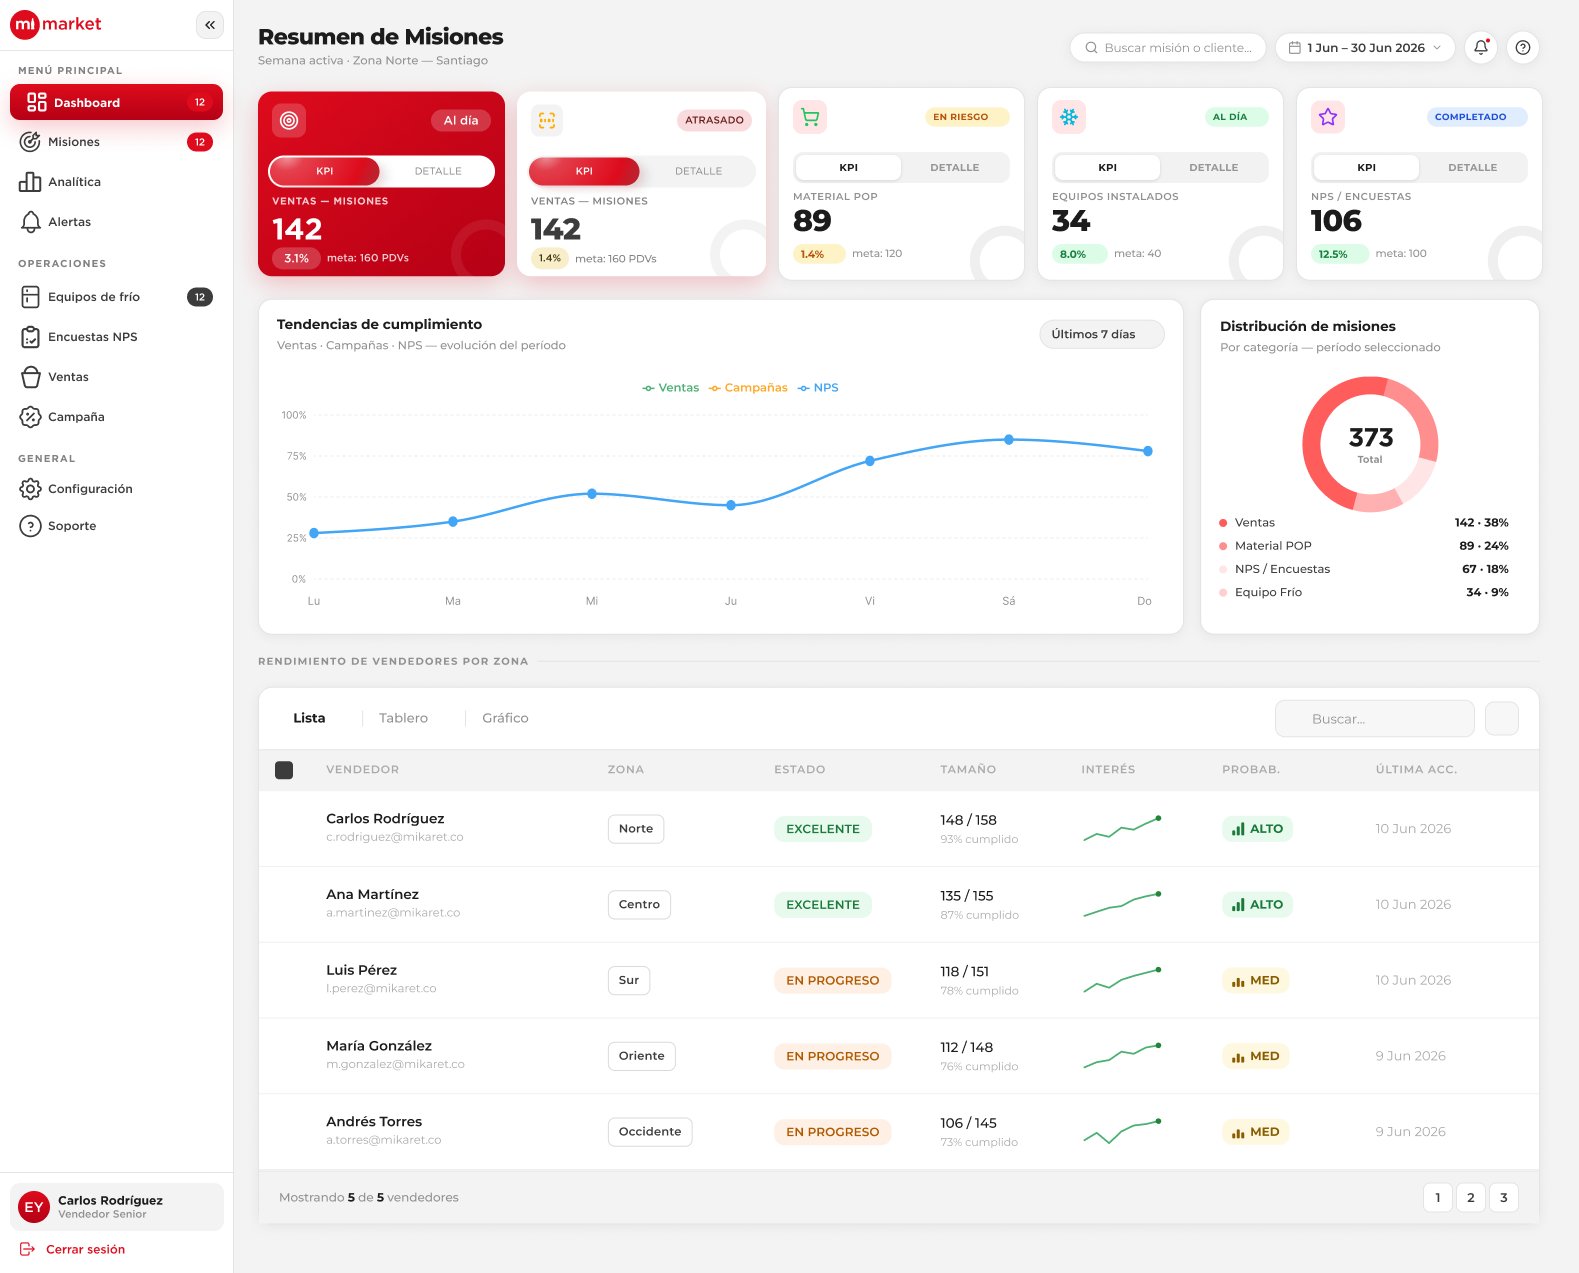Switch to the Gráfico tab
Screen dimensions: 1579x1273
(x=505, y=718)
